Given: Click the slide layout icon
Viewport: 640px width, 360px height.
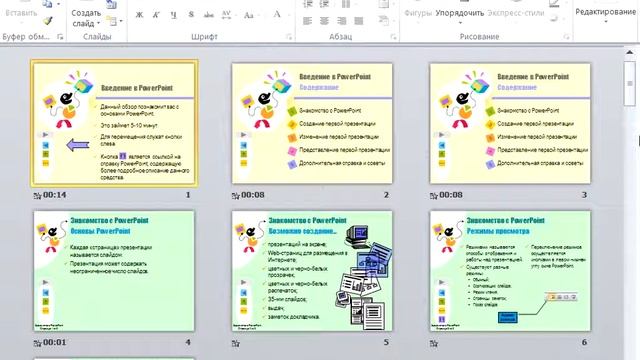Looking at the screenshot, I should click(x=111, y=20).
